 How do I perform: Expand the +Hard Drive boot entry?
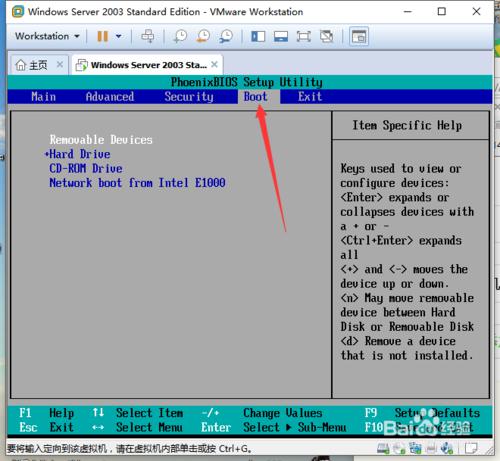77,154
